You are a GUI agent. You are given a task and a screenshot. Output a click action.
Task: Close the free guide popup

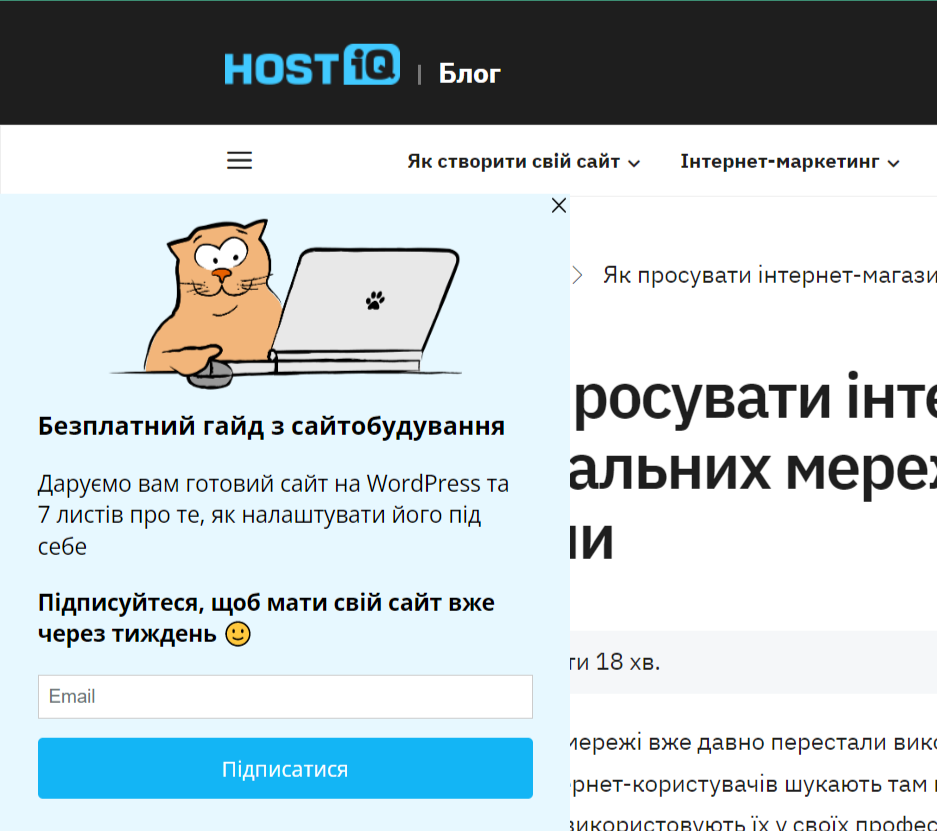(559, 206)
